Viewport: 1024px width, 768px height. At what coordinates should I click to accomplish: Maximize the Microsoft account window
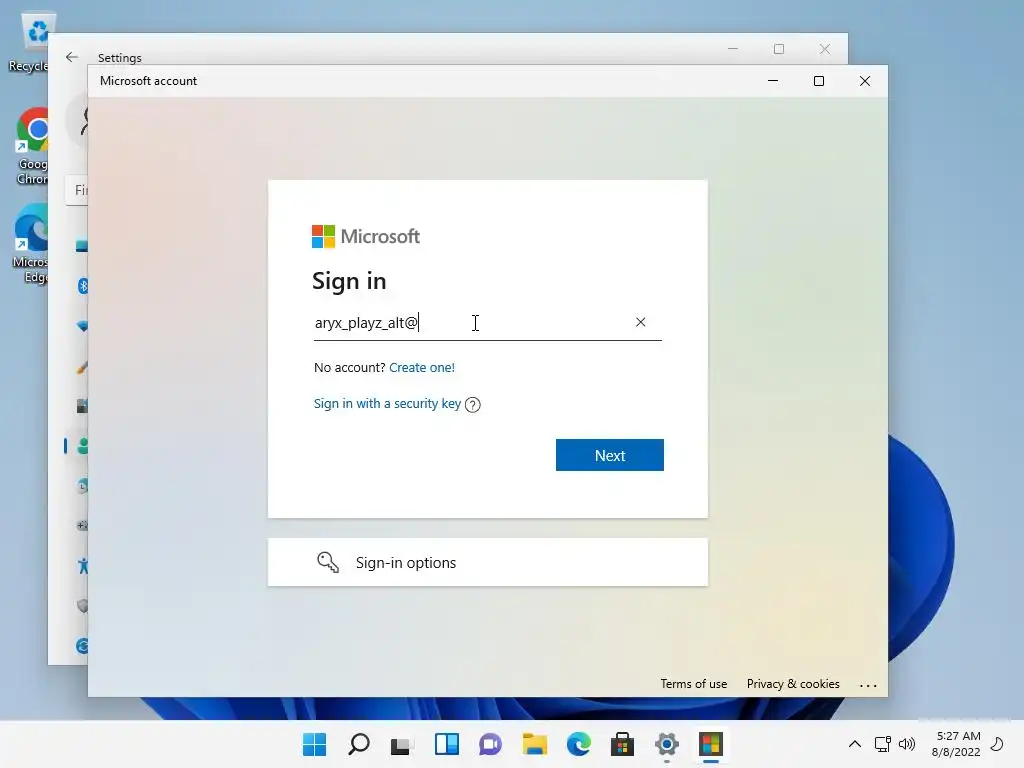click(818, 81)
